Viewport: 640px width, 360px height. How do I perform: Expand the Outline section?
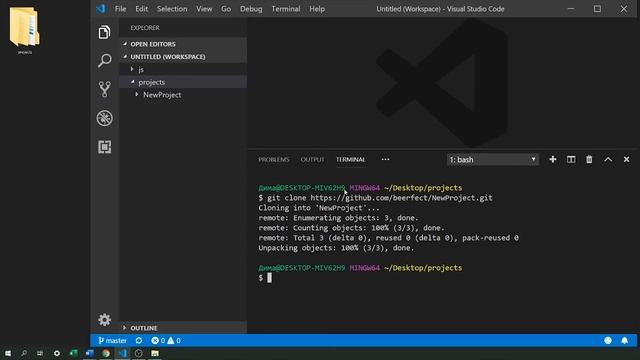(x=183, y=328)
